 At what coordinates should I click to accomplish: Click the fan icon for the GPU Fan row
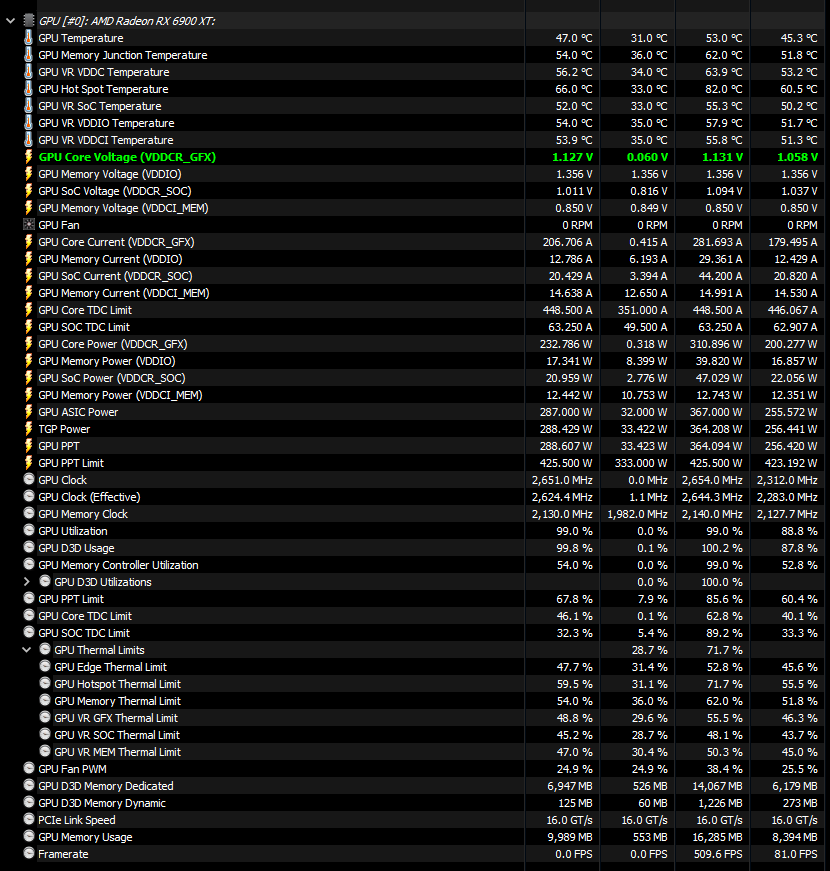29,224
